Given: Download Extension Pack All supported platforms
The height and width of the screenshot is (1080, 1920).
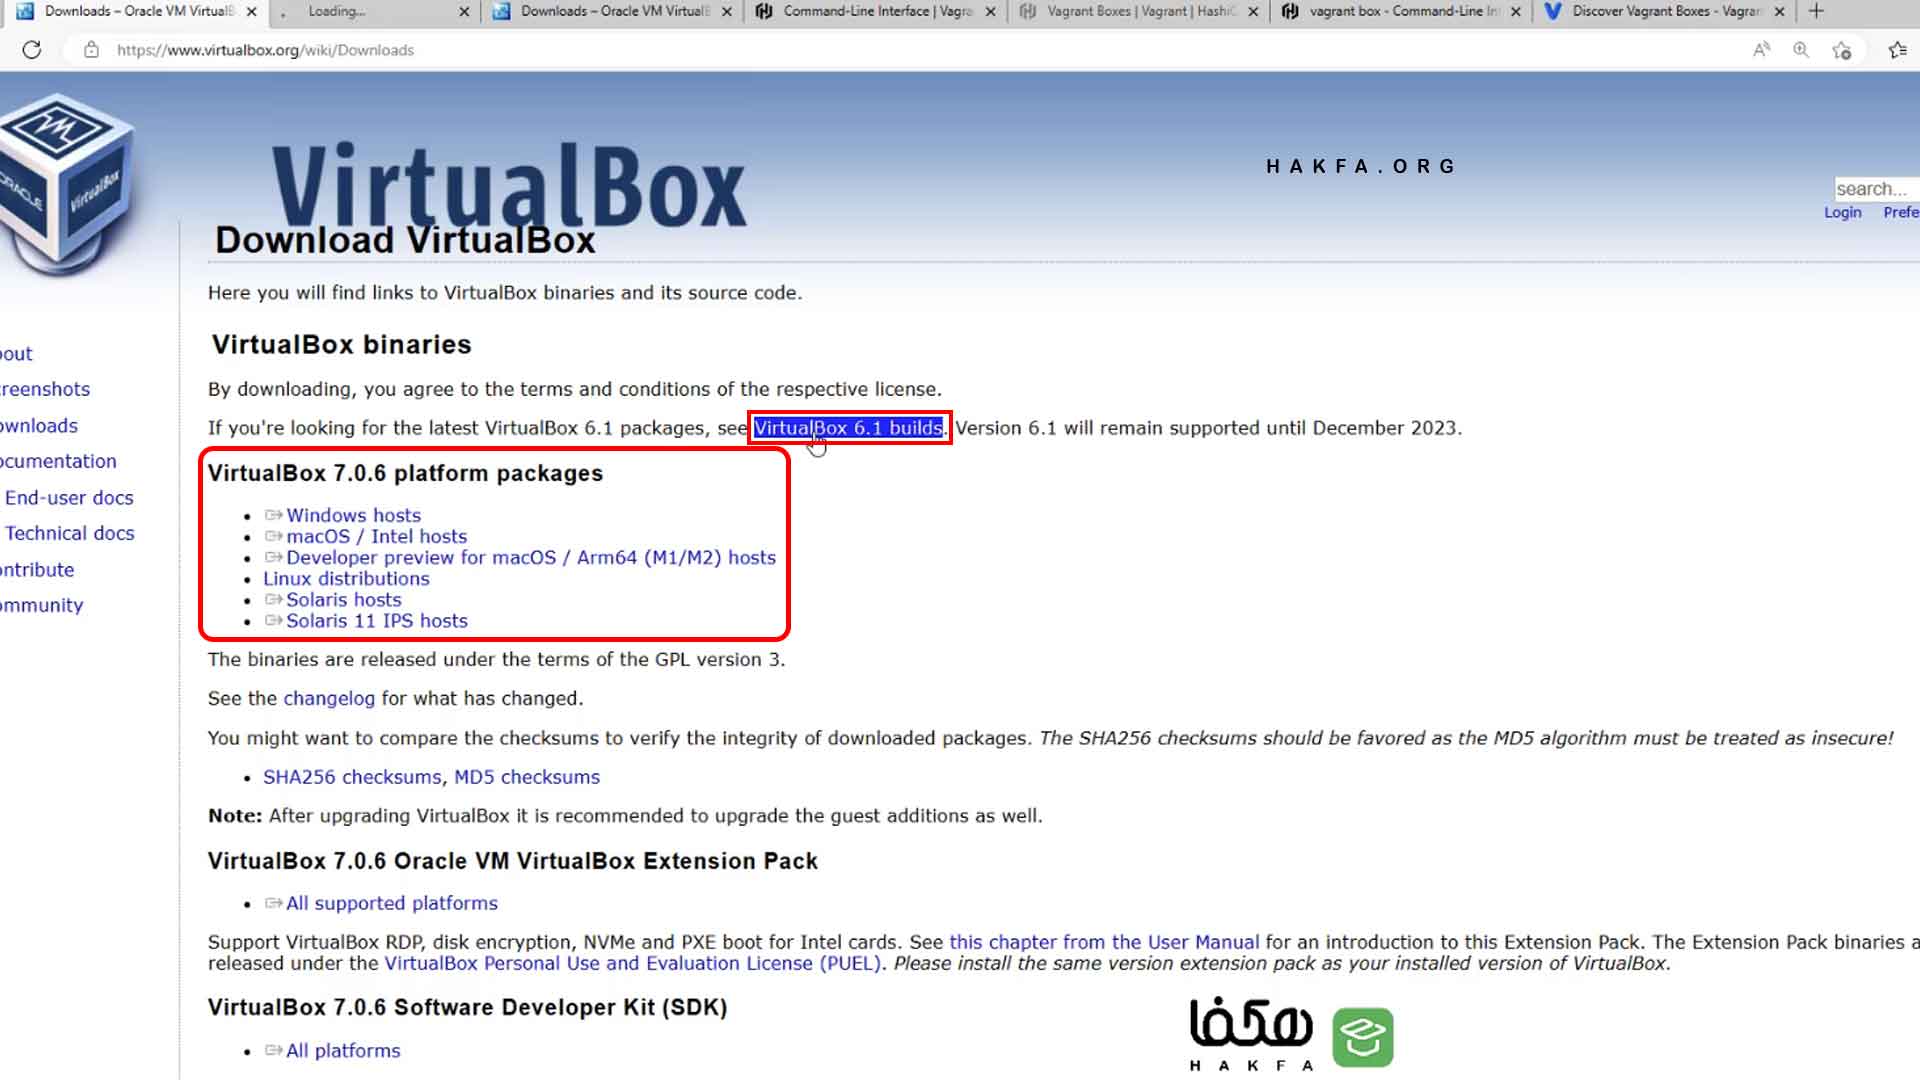Looking at the screenshot, I should (x=391, y=903).
